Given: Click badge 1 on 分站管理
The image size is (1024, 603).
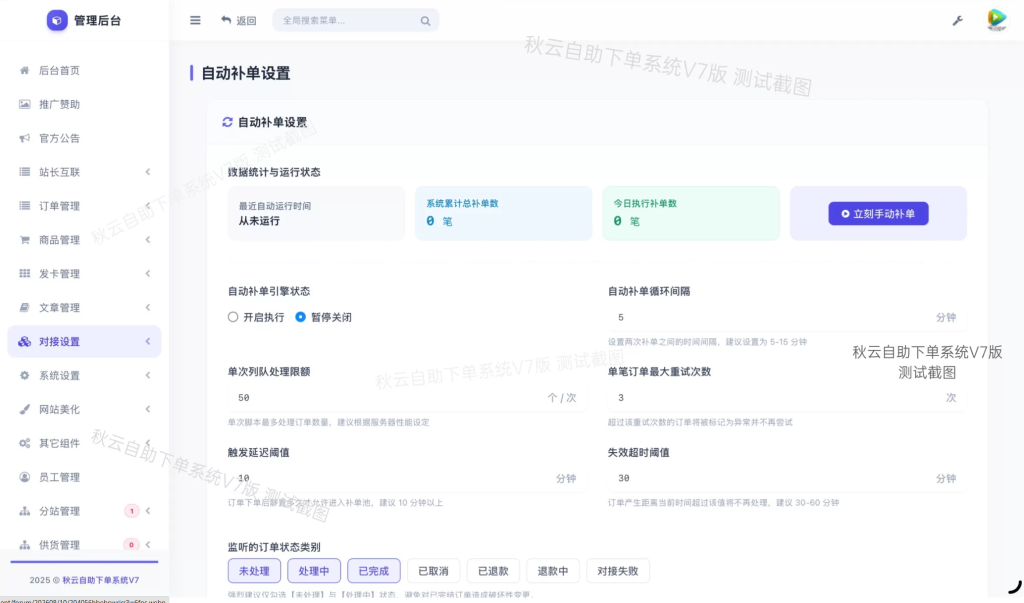Looking at the screenshot, I should 131,511.
